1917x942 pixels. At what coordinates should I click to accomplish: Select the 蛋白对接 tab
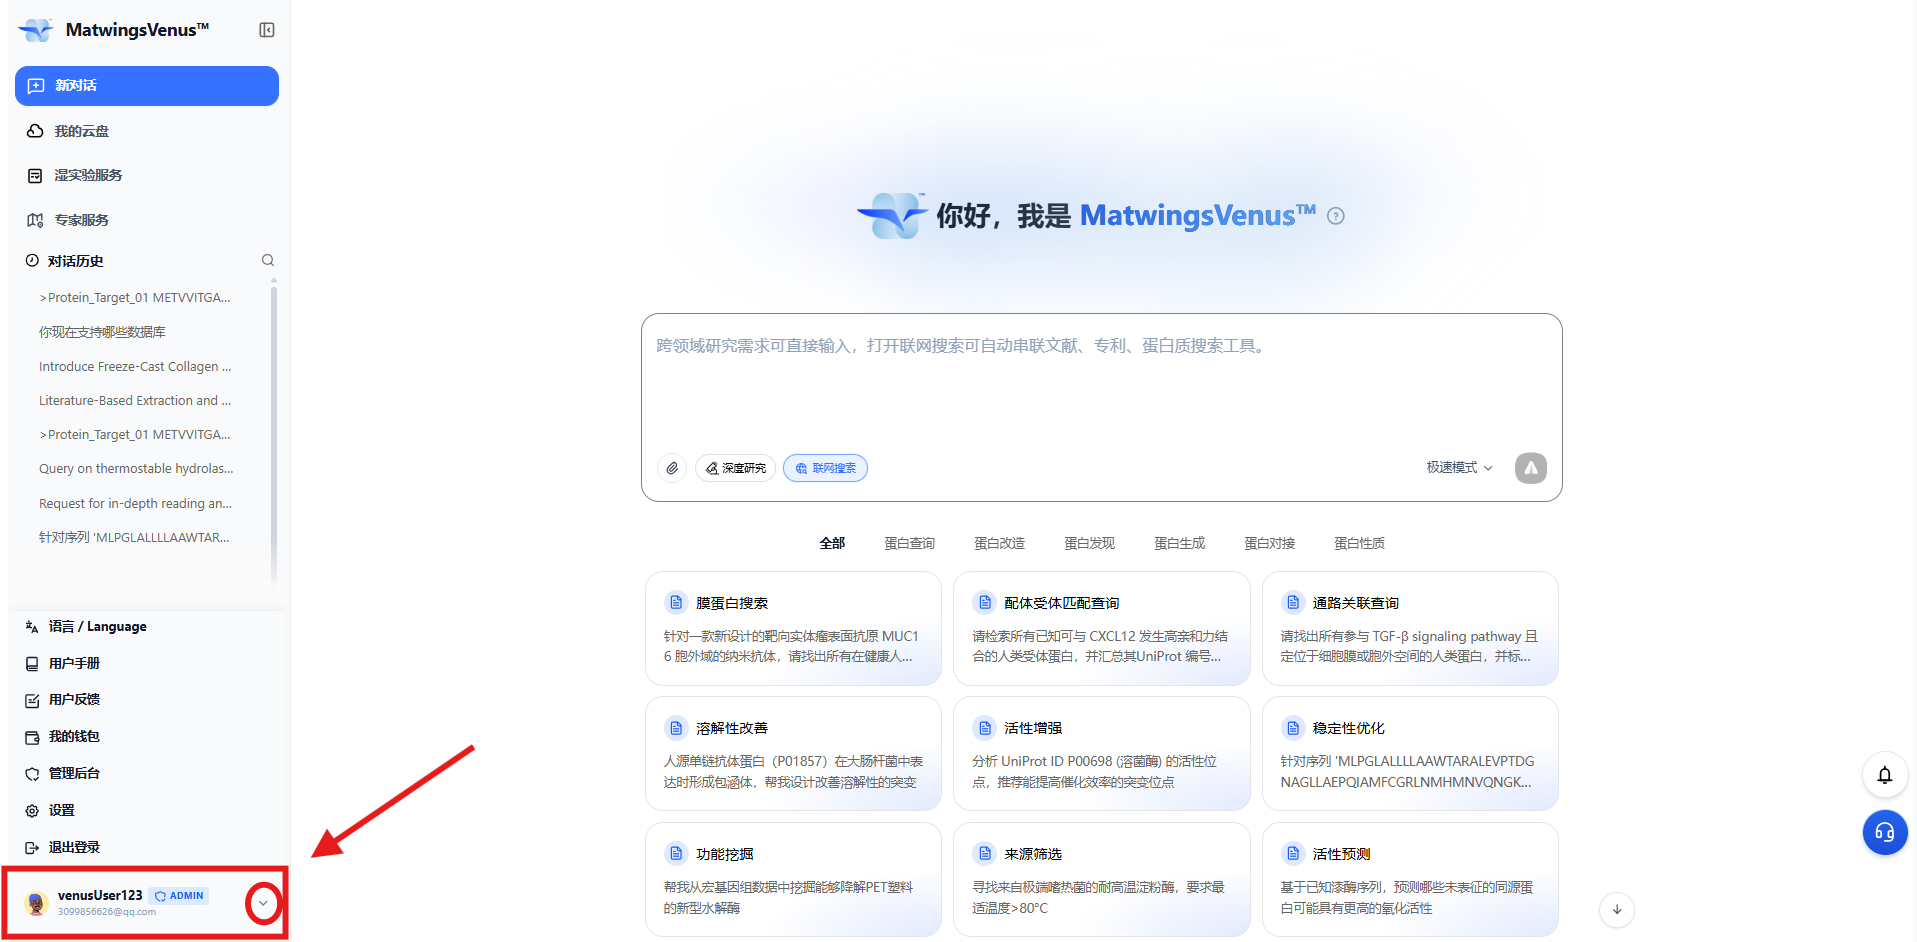pyautogui.click(x=1269, y=544)
